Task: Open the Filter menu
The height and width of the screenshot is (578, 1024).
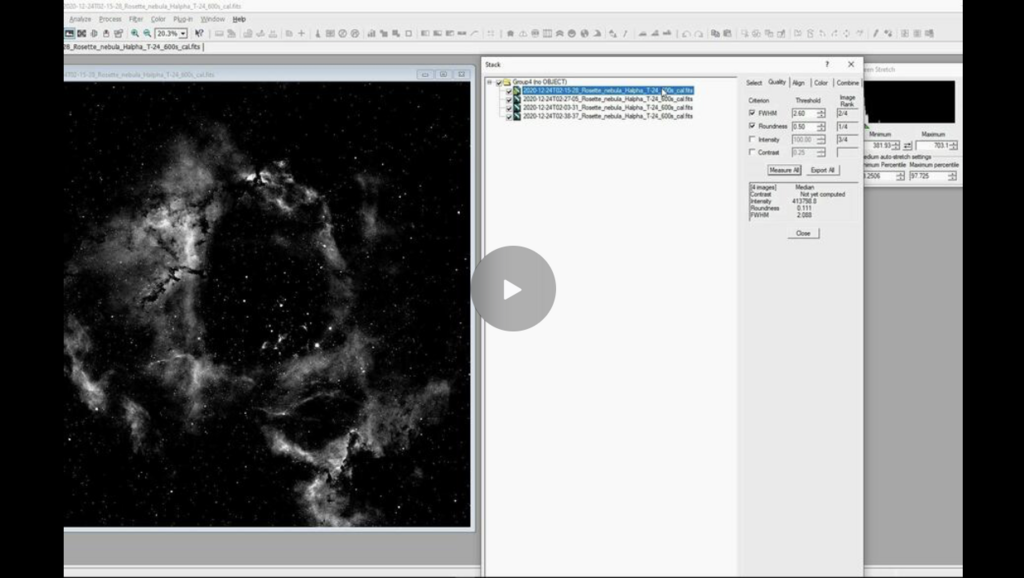Action: click(x=136, y=20)
